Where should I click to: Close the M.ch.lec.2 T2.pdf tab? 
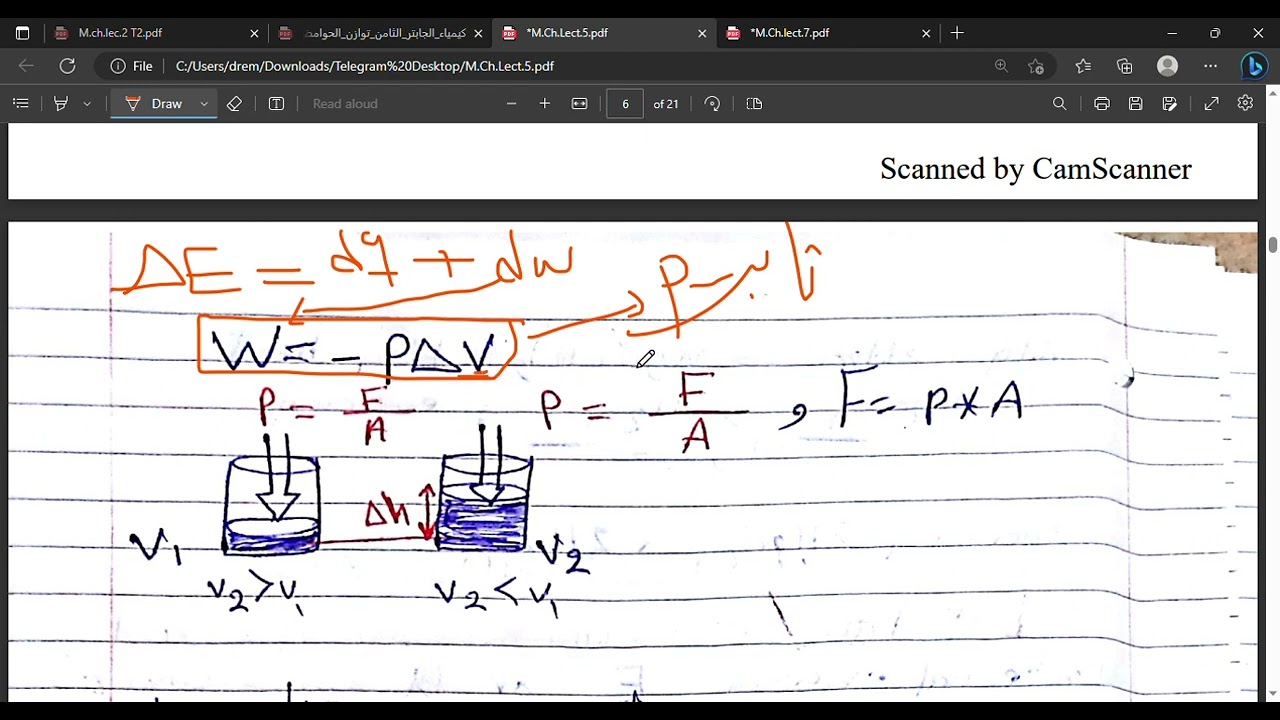coord(254,33)
